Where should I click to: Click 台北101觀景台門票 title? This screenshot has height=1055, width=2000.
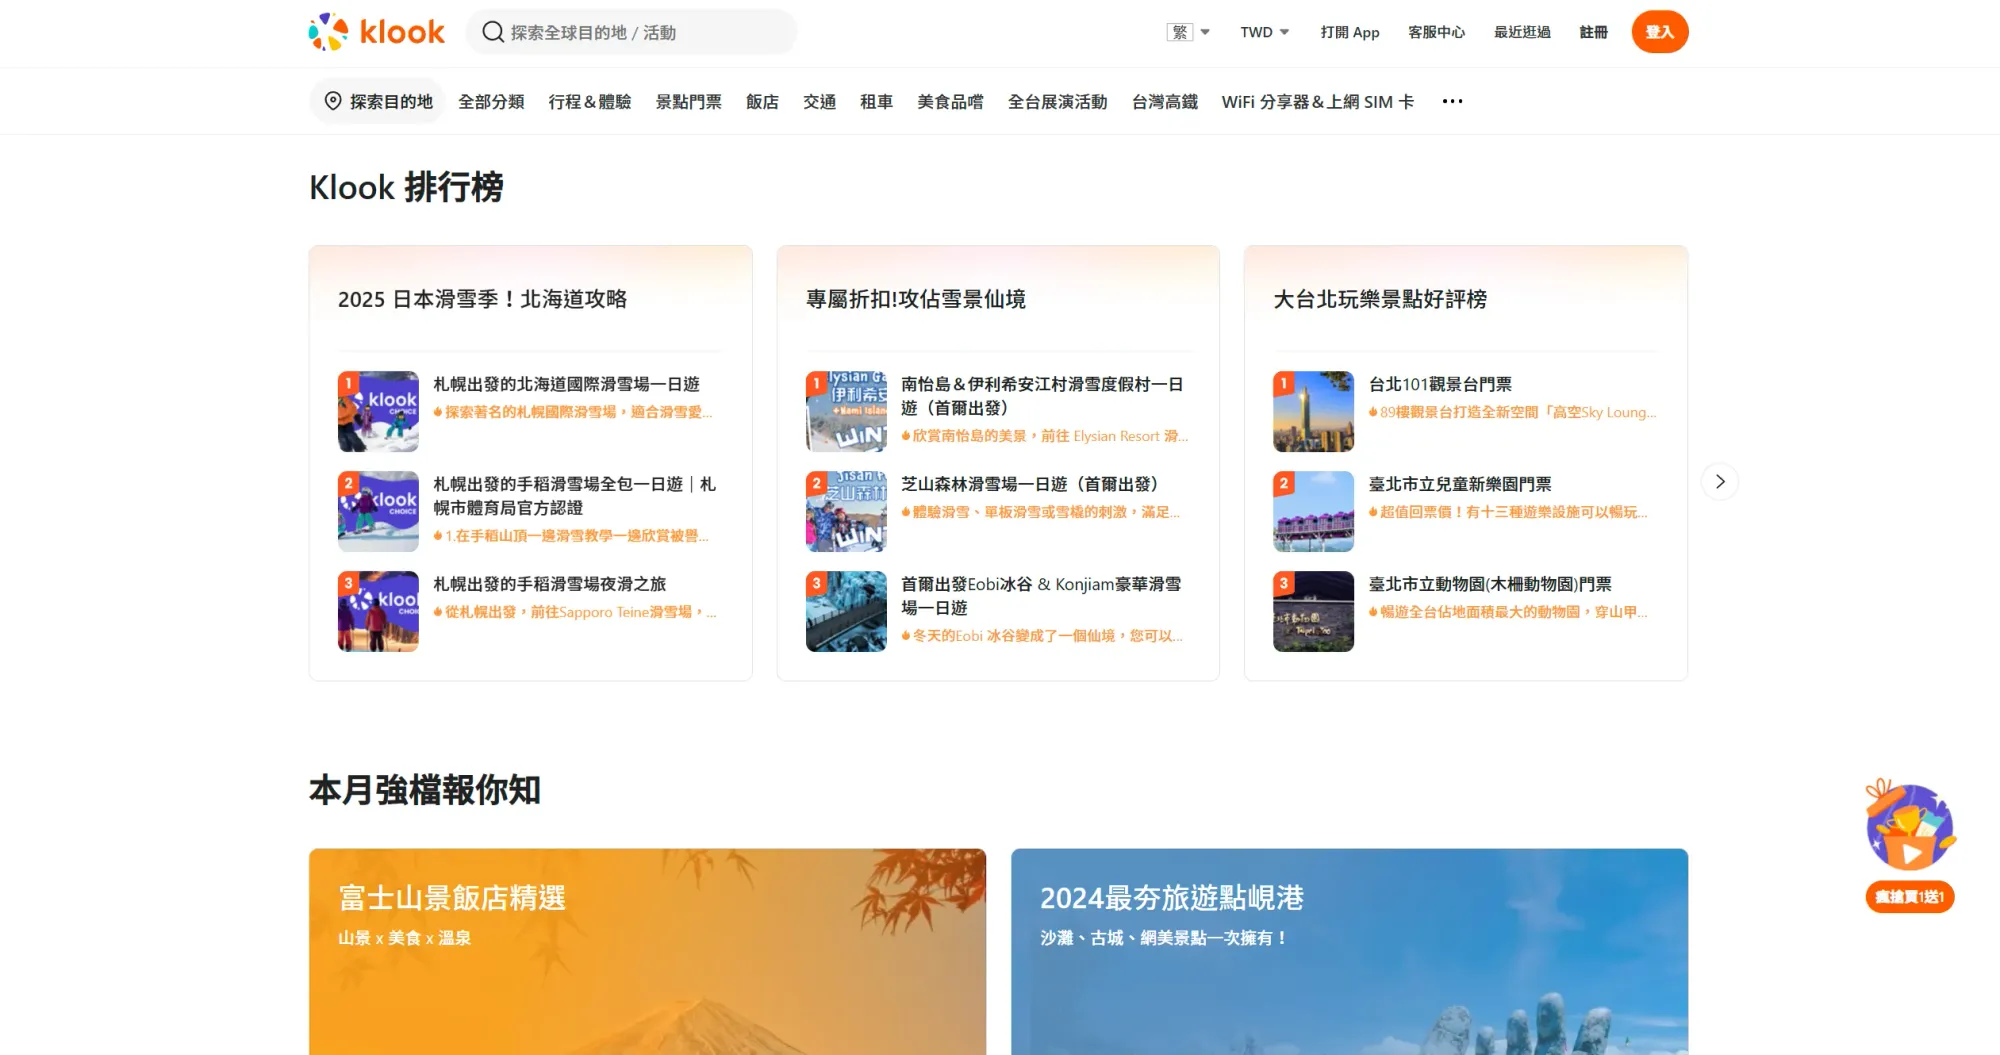coord(1440,384)
